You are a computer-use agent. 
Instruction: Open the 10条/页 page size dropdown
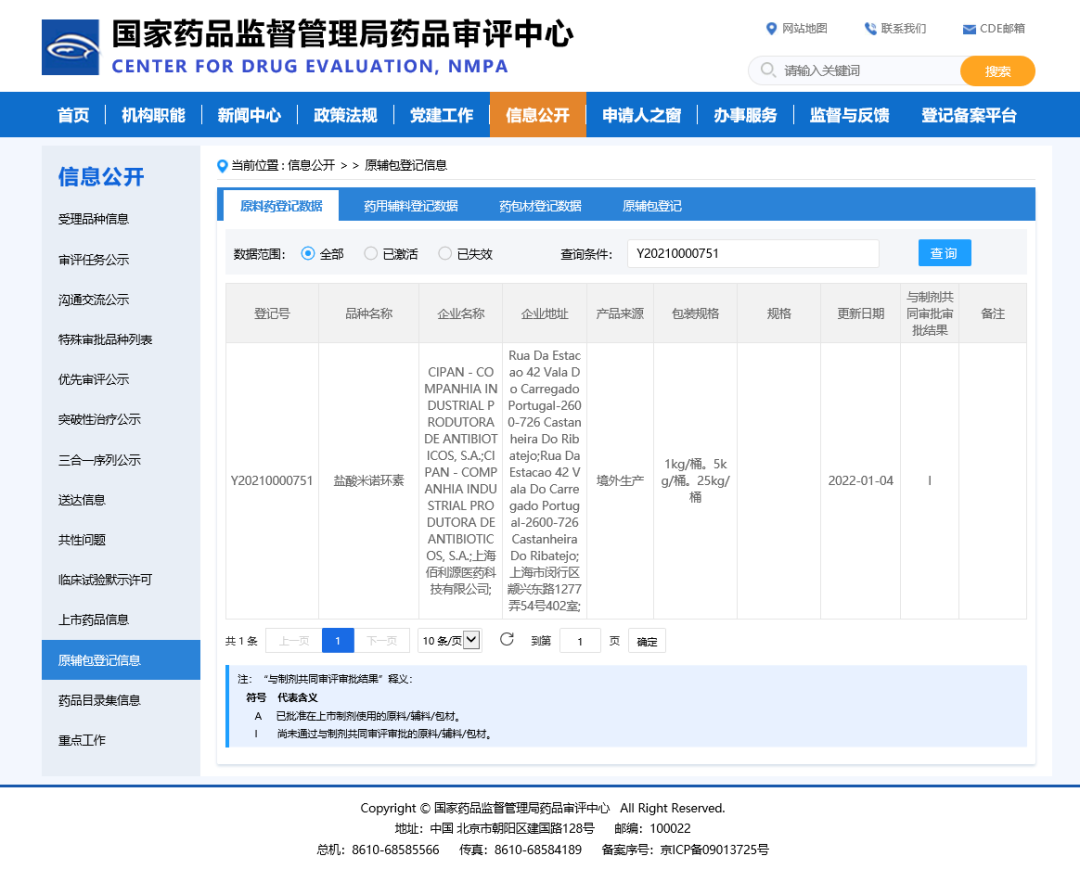(450, 640)
